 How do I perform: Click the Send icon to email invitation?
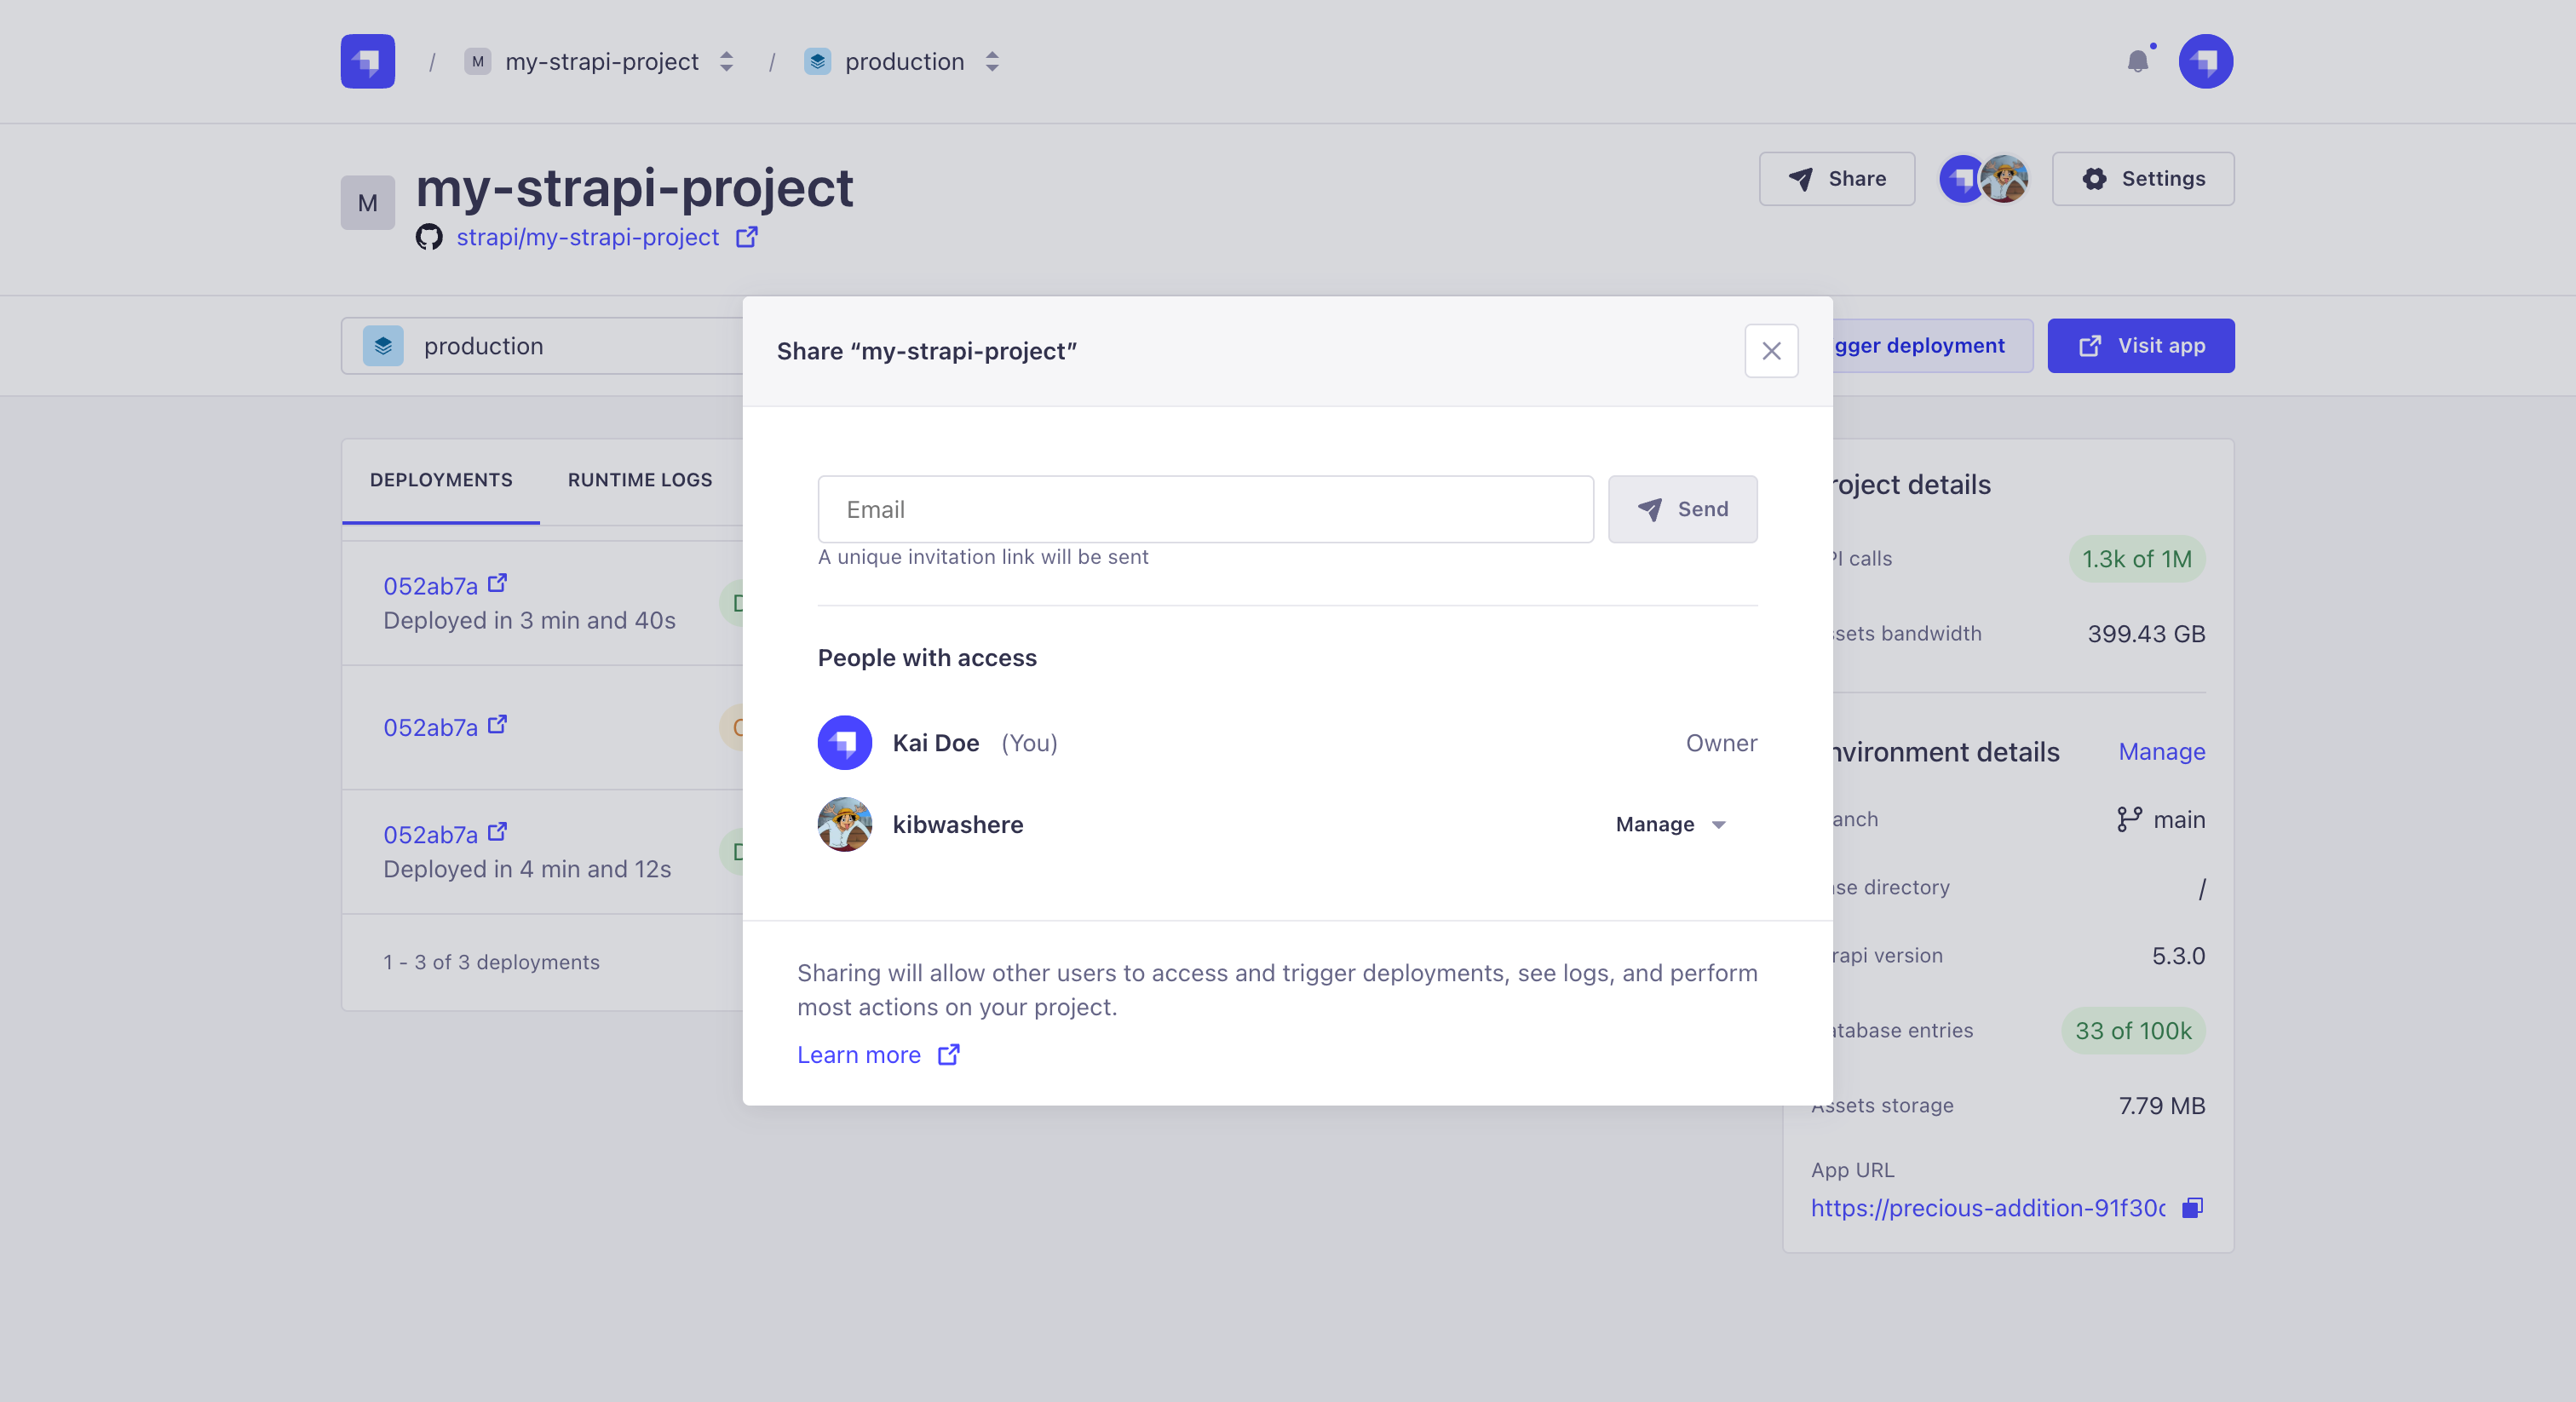coord(1650,509)
